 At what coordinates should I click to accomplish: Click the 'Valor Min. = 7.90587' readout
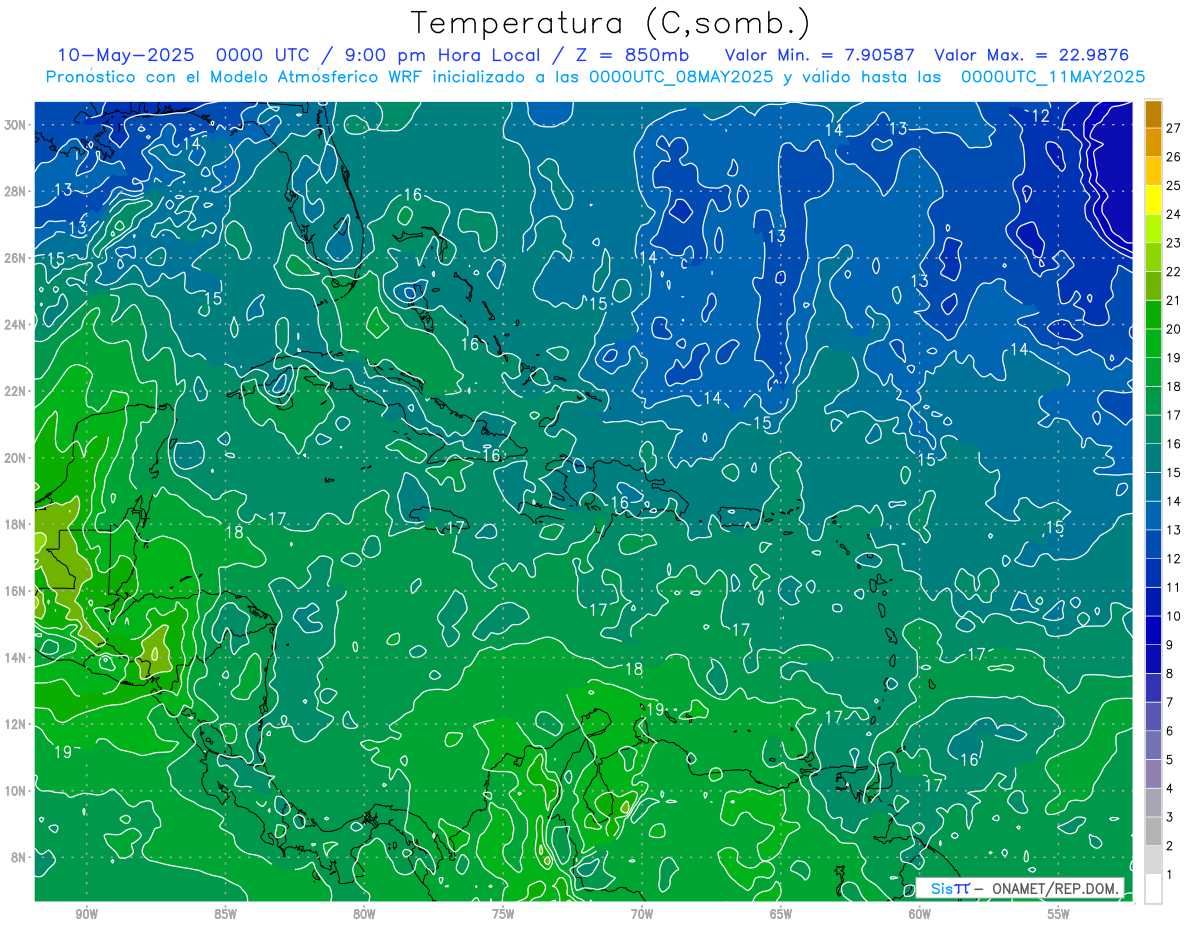(820, 55)
